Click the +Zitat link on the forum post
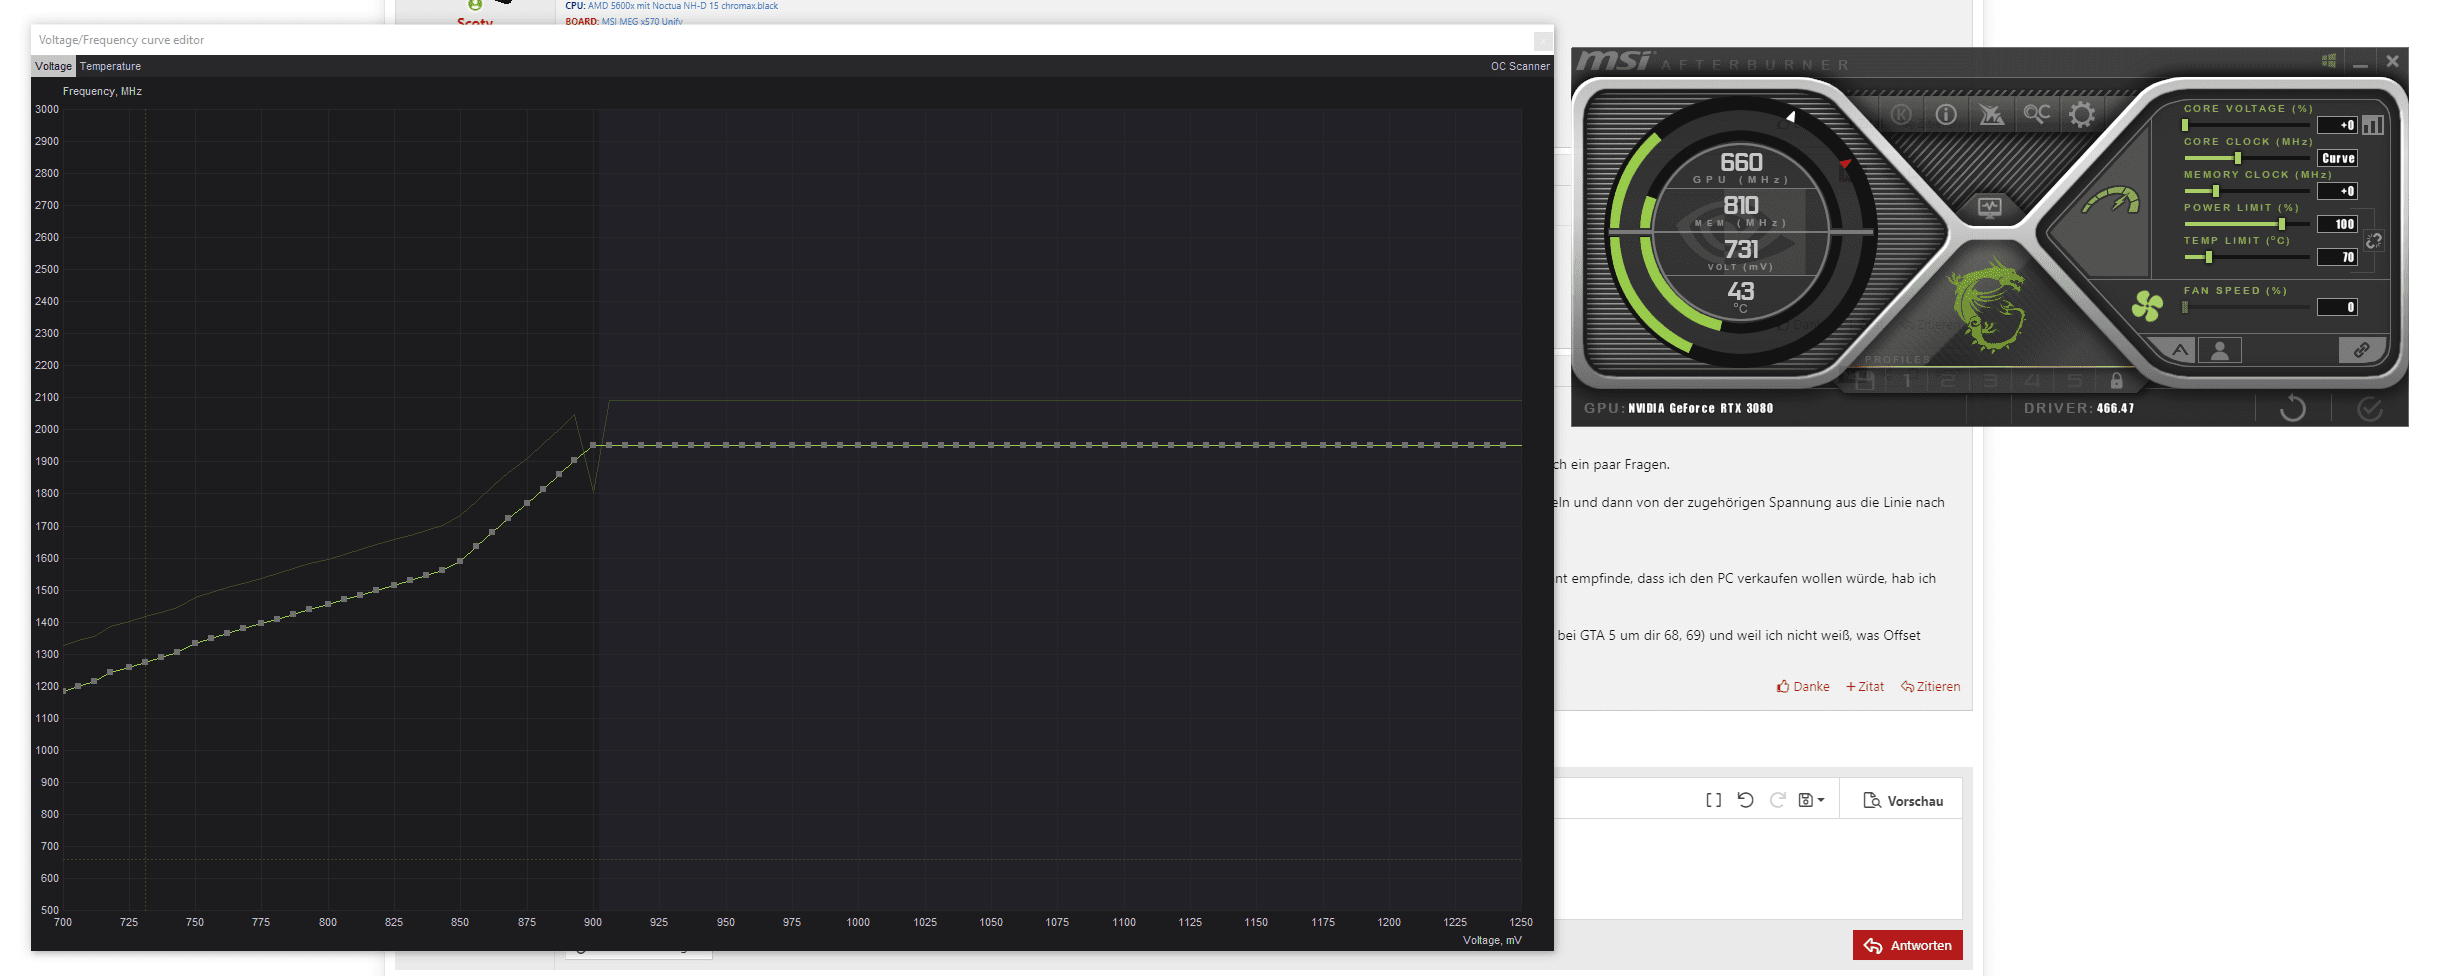This screenshot has height=976, width=2437. [x=1865, y=686]
